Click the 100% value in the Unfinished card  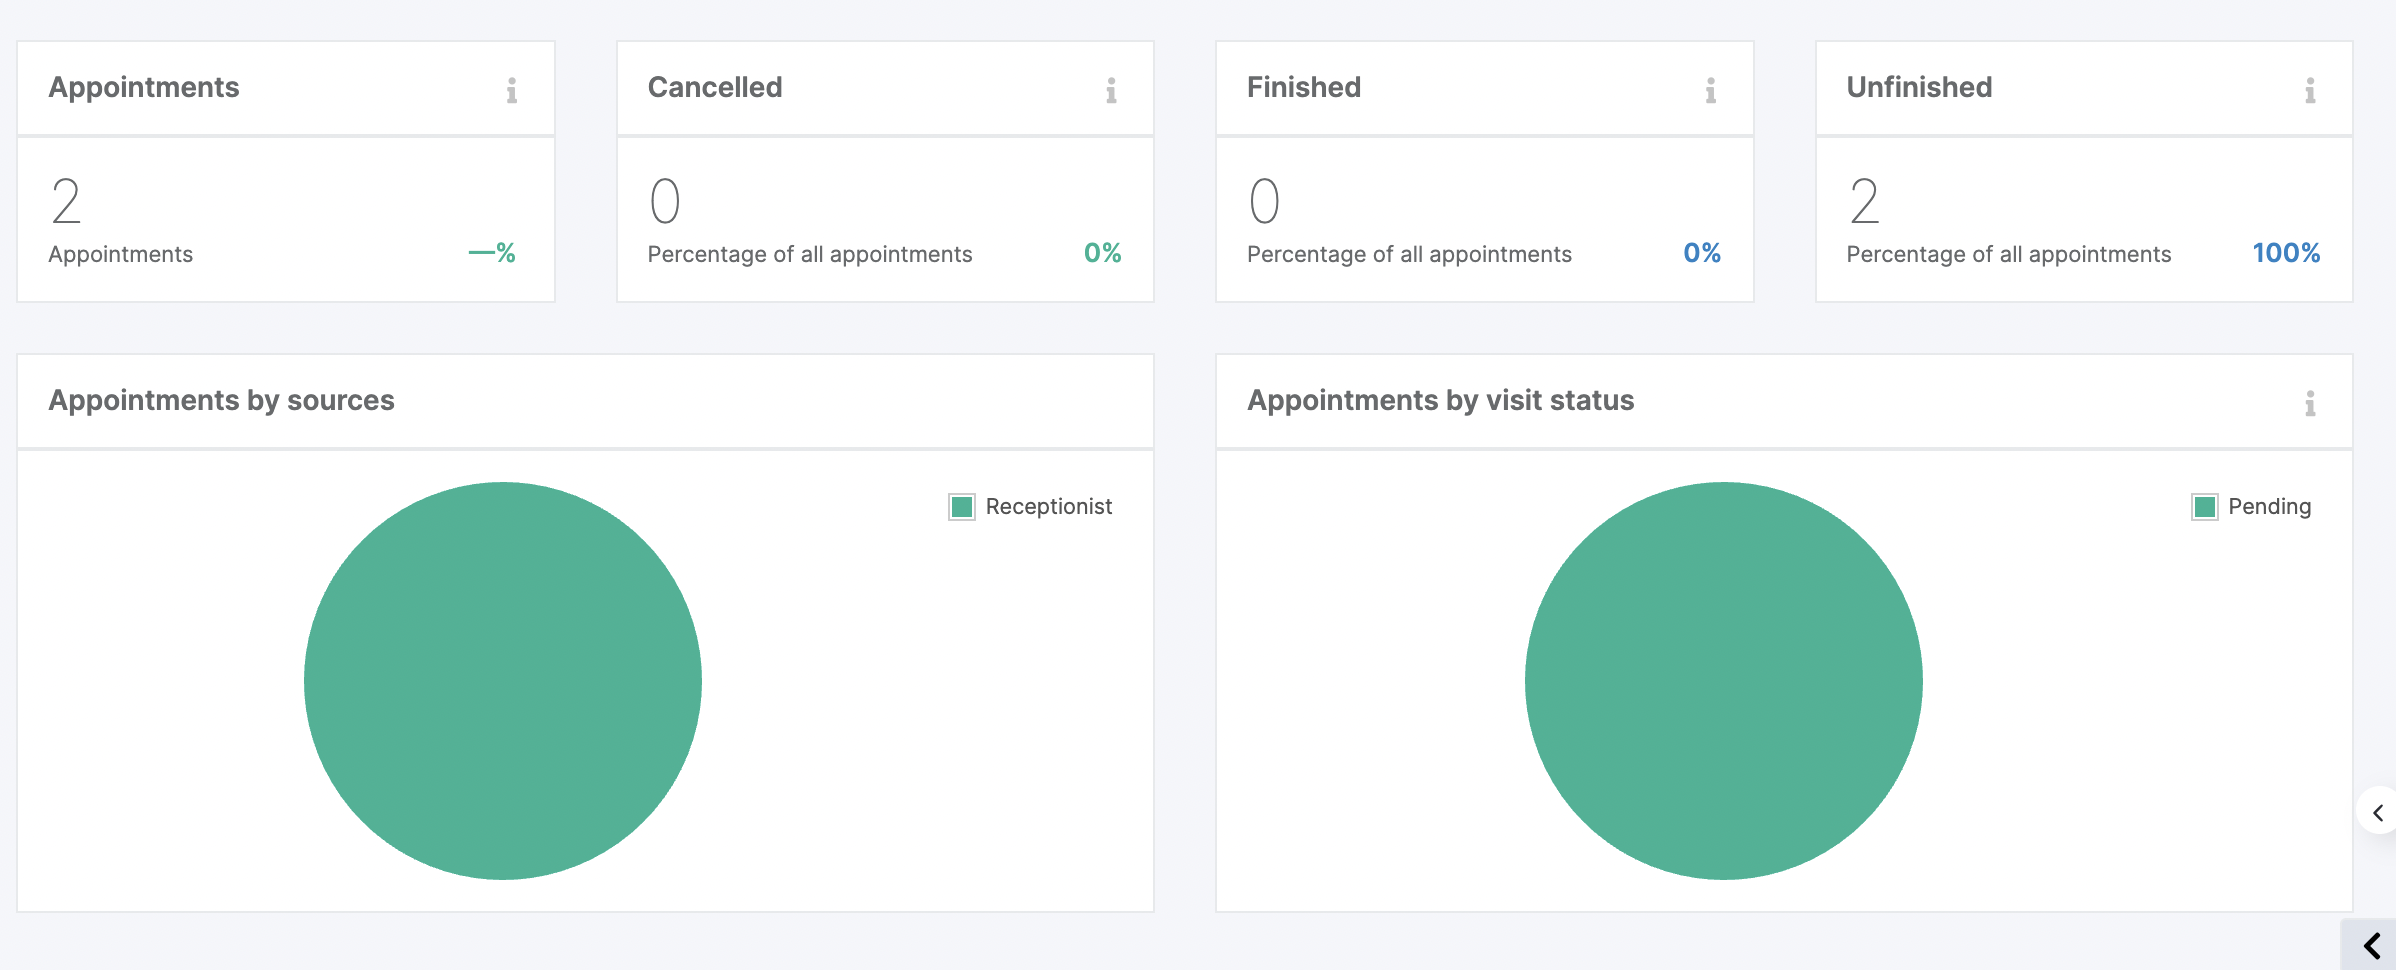point(2285,253)
